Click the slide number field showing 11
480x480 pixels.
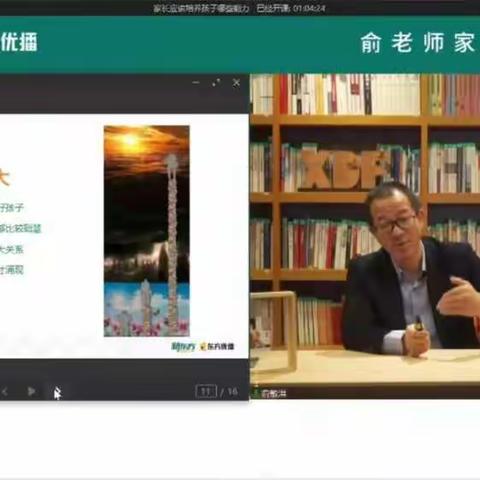pyautogui.click(x=206, y=391)
